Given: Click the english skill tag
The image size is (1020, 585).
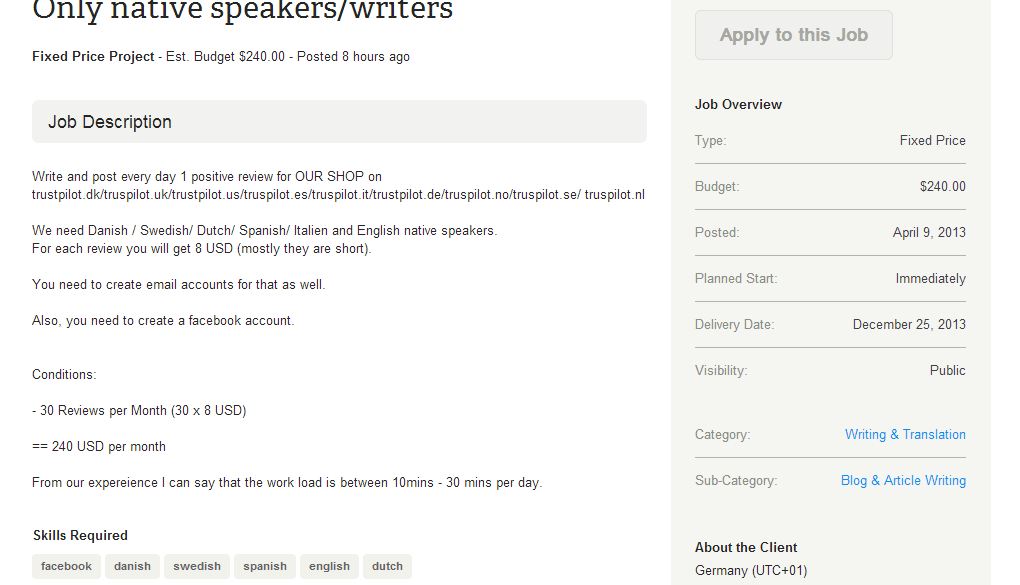Looking at the screenshot, I should coord(329,566).
